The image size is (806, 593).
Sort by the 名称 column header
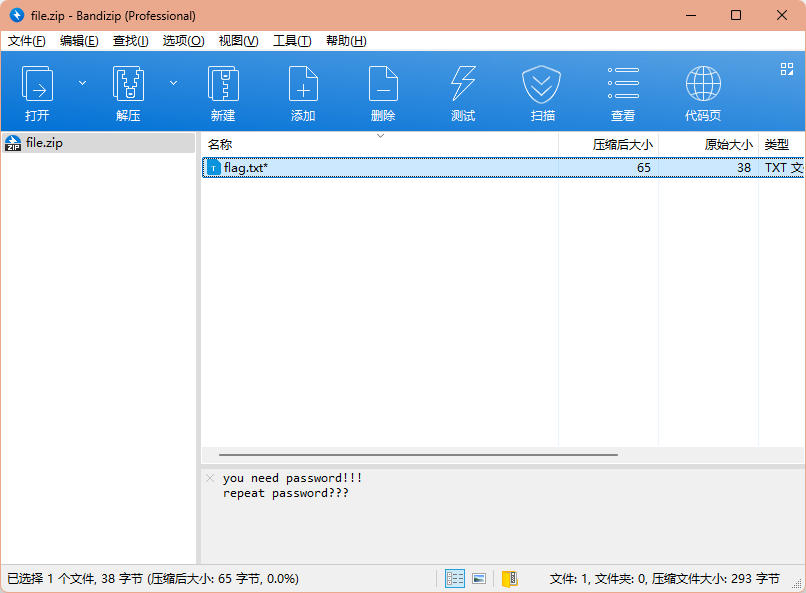coord(220,144)
